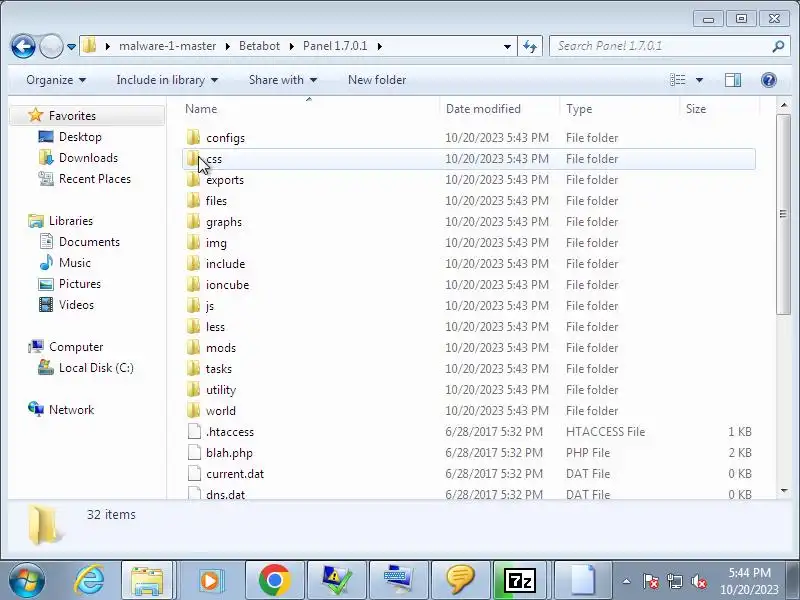
Task: Open Include in library menu
Action: pos(167,80)
